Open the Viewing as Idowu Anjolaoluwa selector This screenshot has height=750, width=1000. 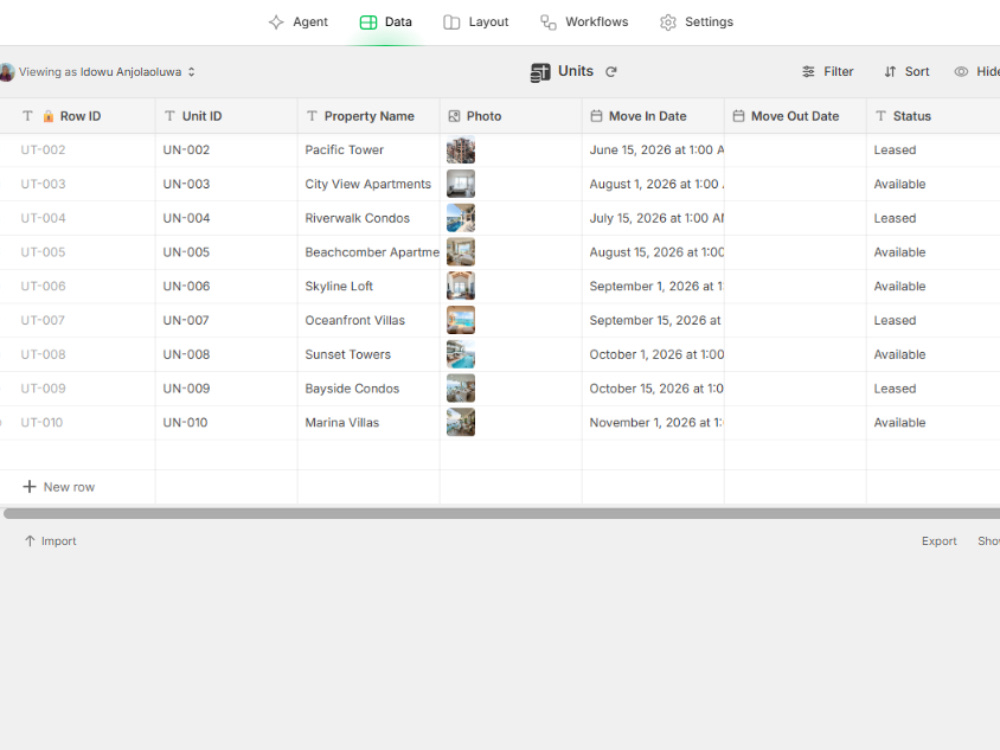[x=99, y=72]
